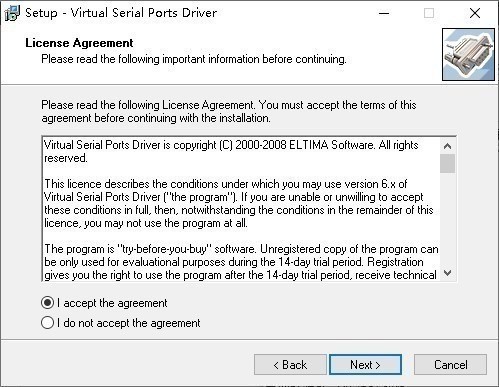Click the greyed-out maximize button
Screen dimensions: 499x387
pyautogui.click(x=429, y=13)
